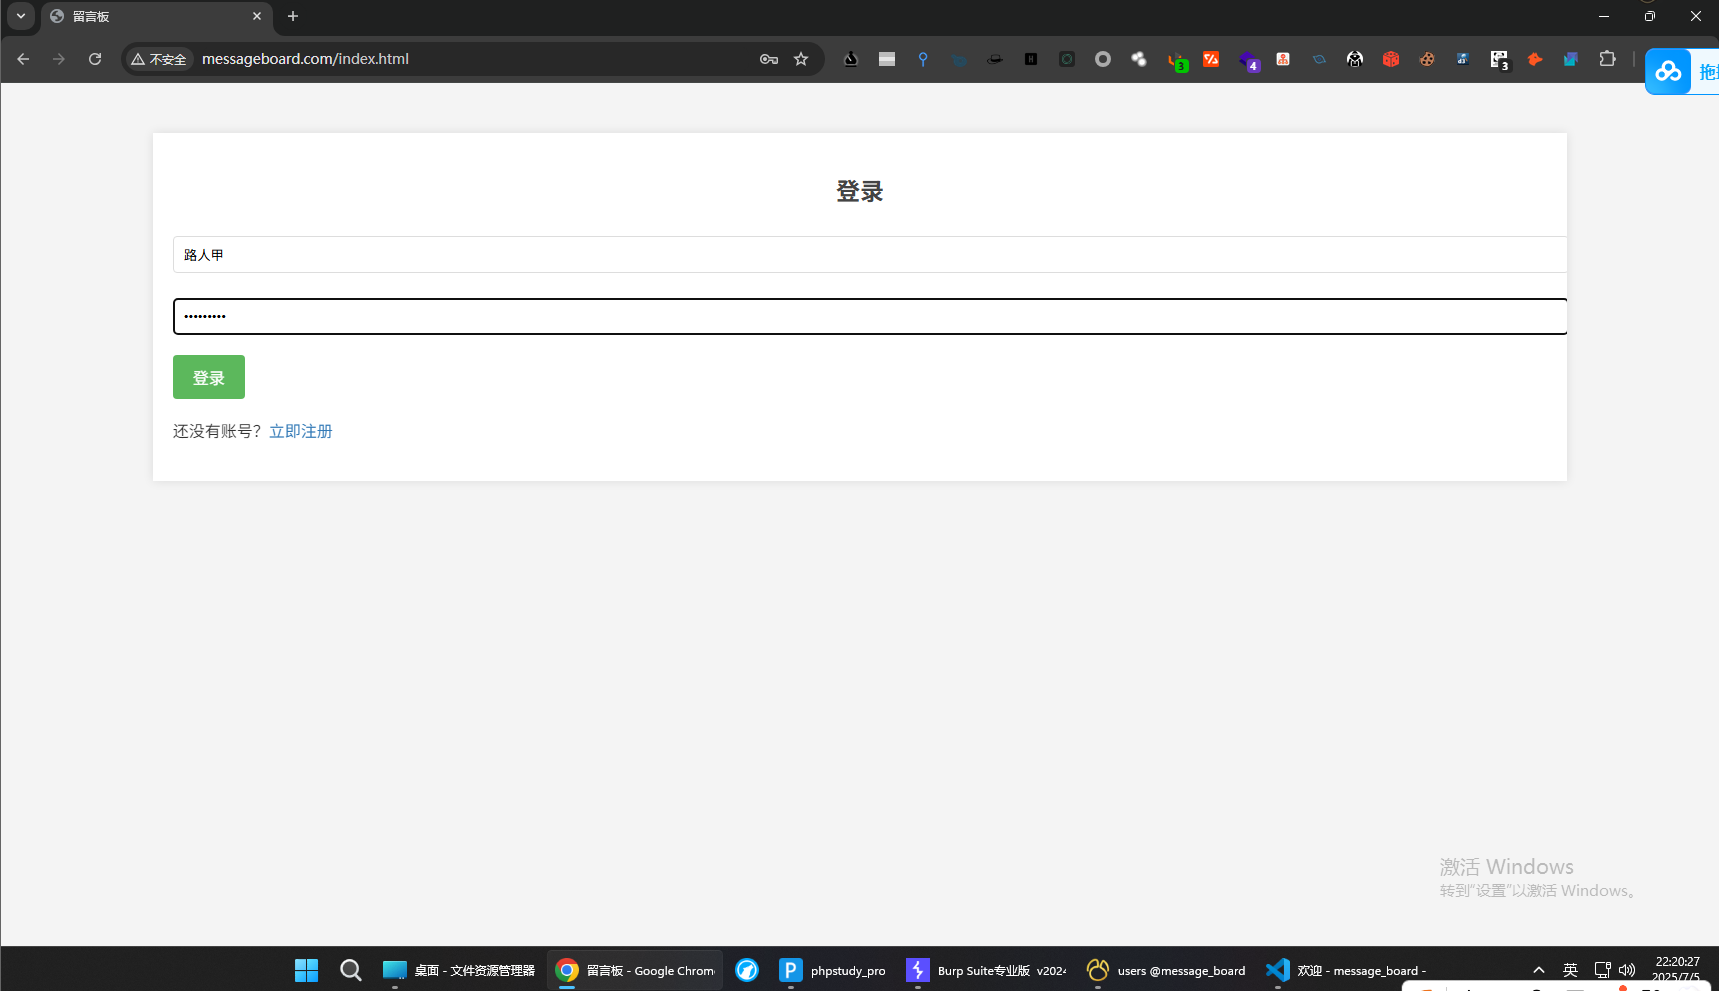Open the tab search dropdown arrow
The height and width of the screenshot is (991, 1719).
pyautogui.click(x=20, y=16)
